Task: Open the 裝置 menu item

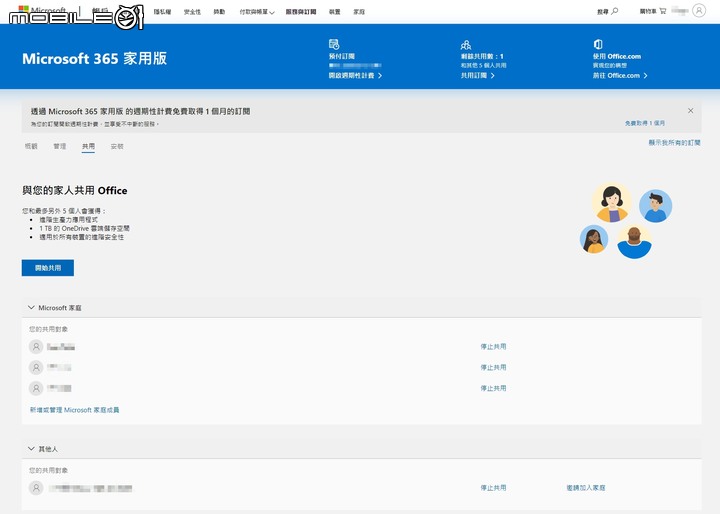Action: click(x=335, y=12)
